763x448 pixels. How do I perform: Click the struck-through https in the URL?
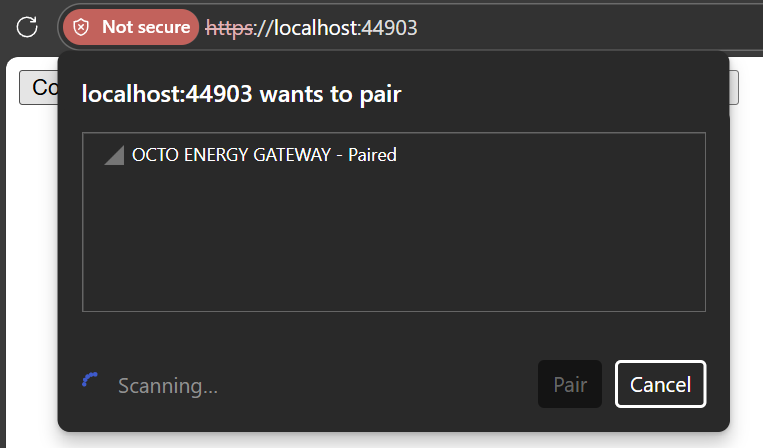[229, 28]
